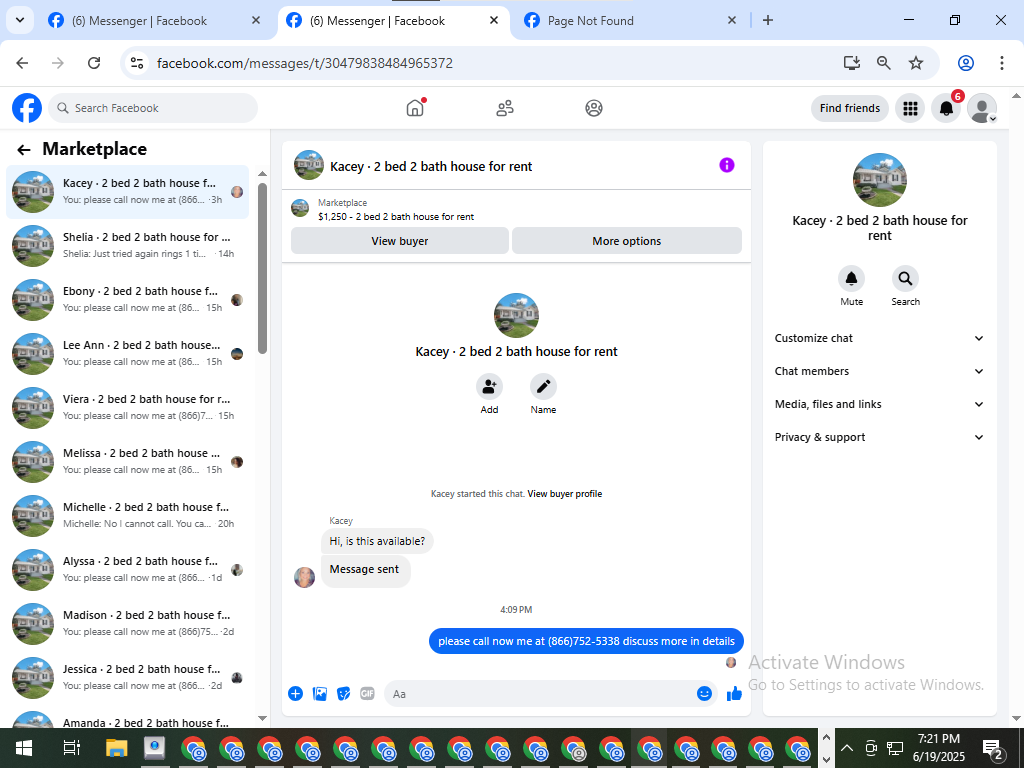1024x768 pixels.
Task: Open the Facebook menu grid icon
Action: pos(910,108)
